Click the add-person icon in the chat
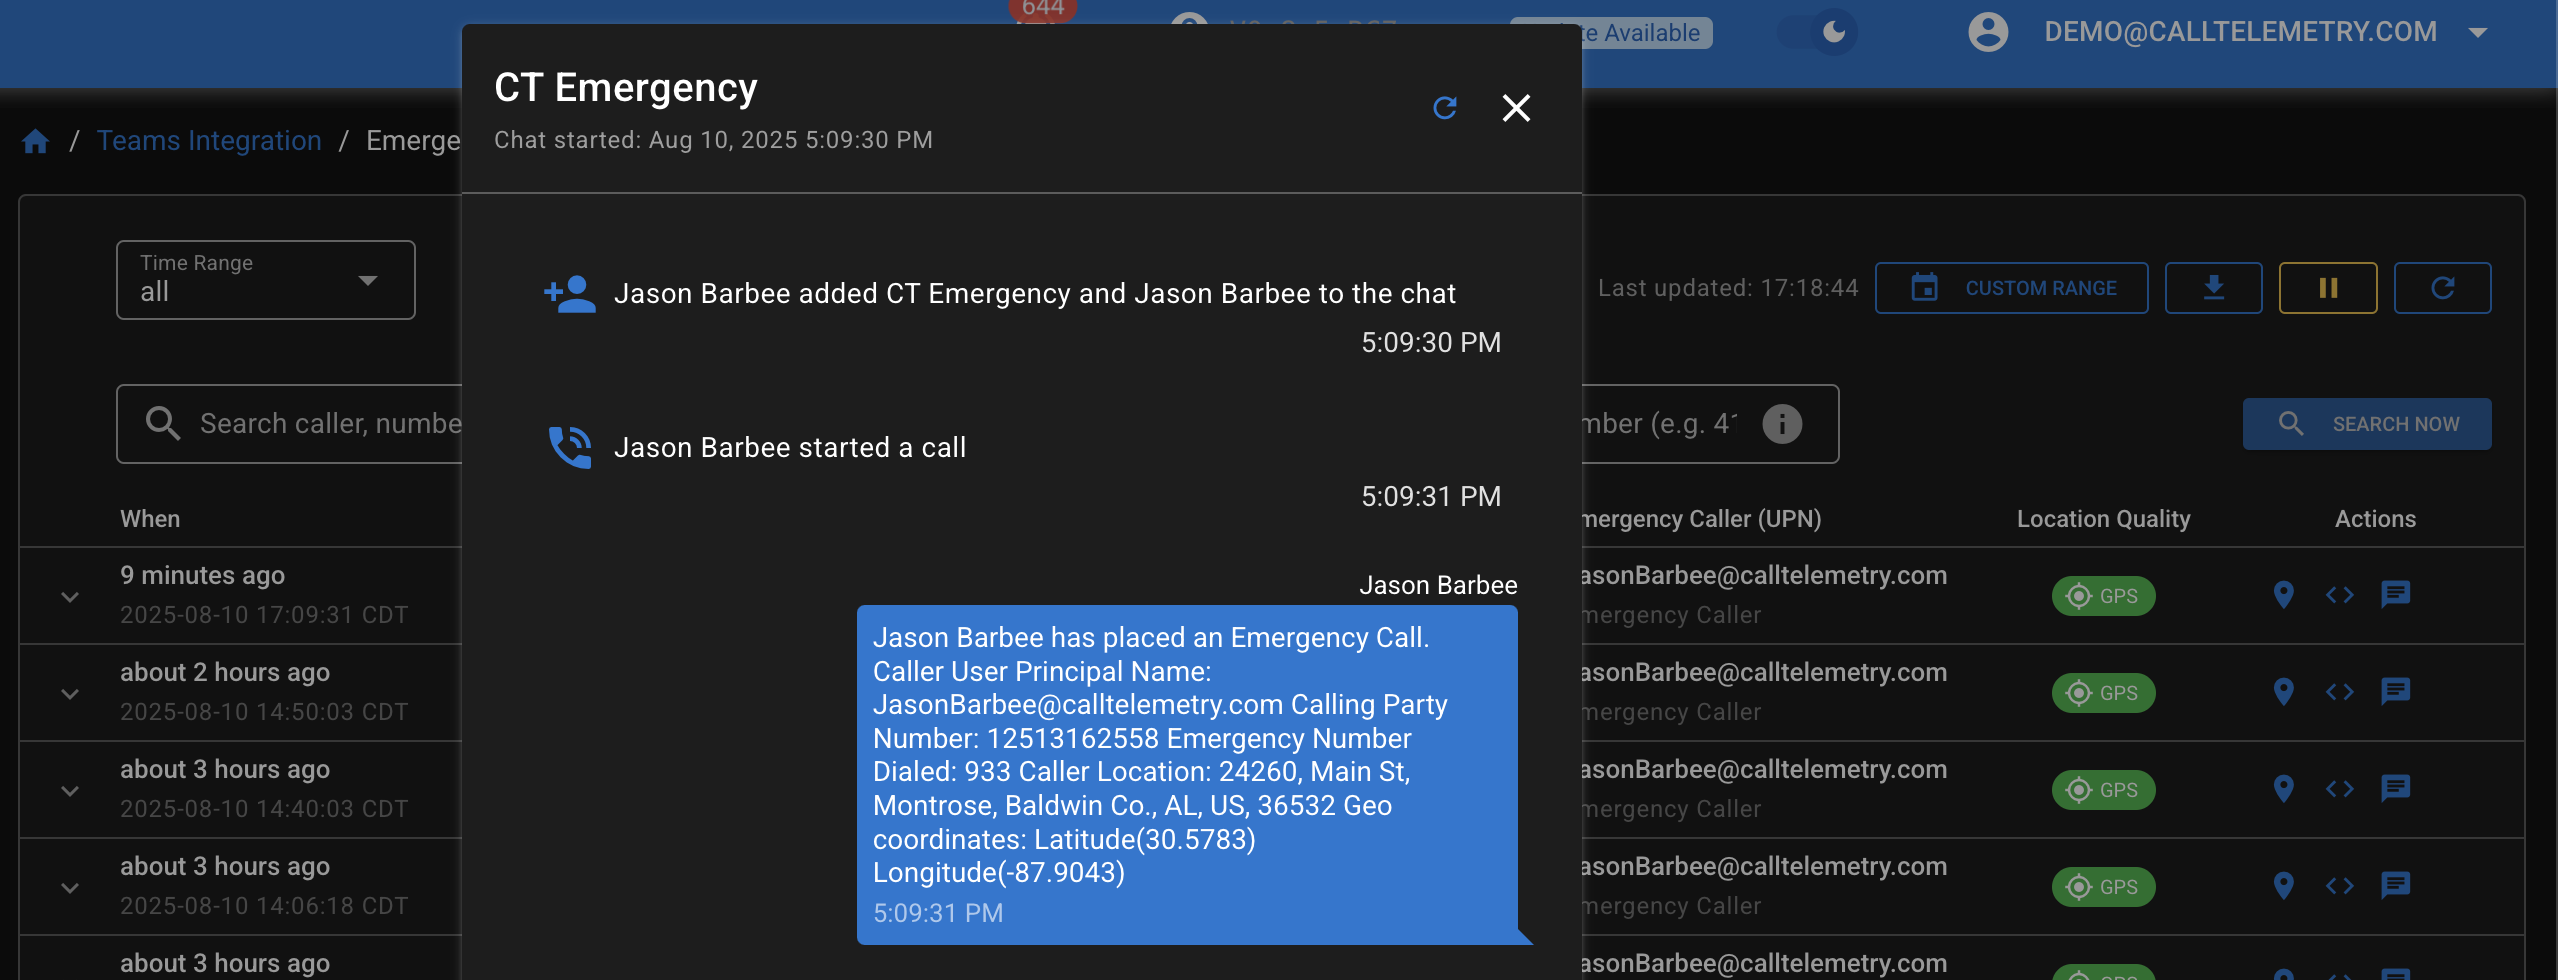Screen dimensions: 2558x980 tap(570, 294)
